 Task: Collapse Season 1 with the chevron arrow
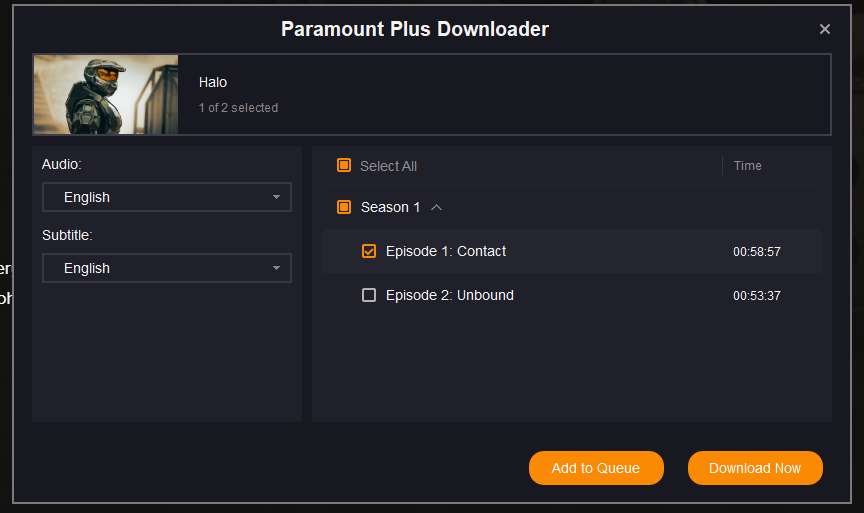[x=436, y=207]
